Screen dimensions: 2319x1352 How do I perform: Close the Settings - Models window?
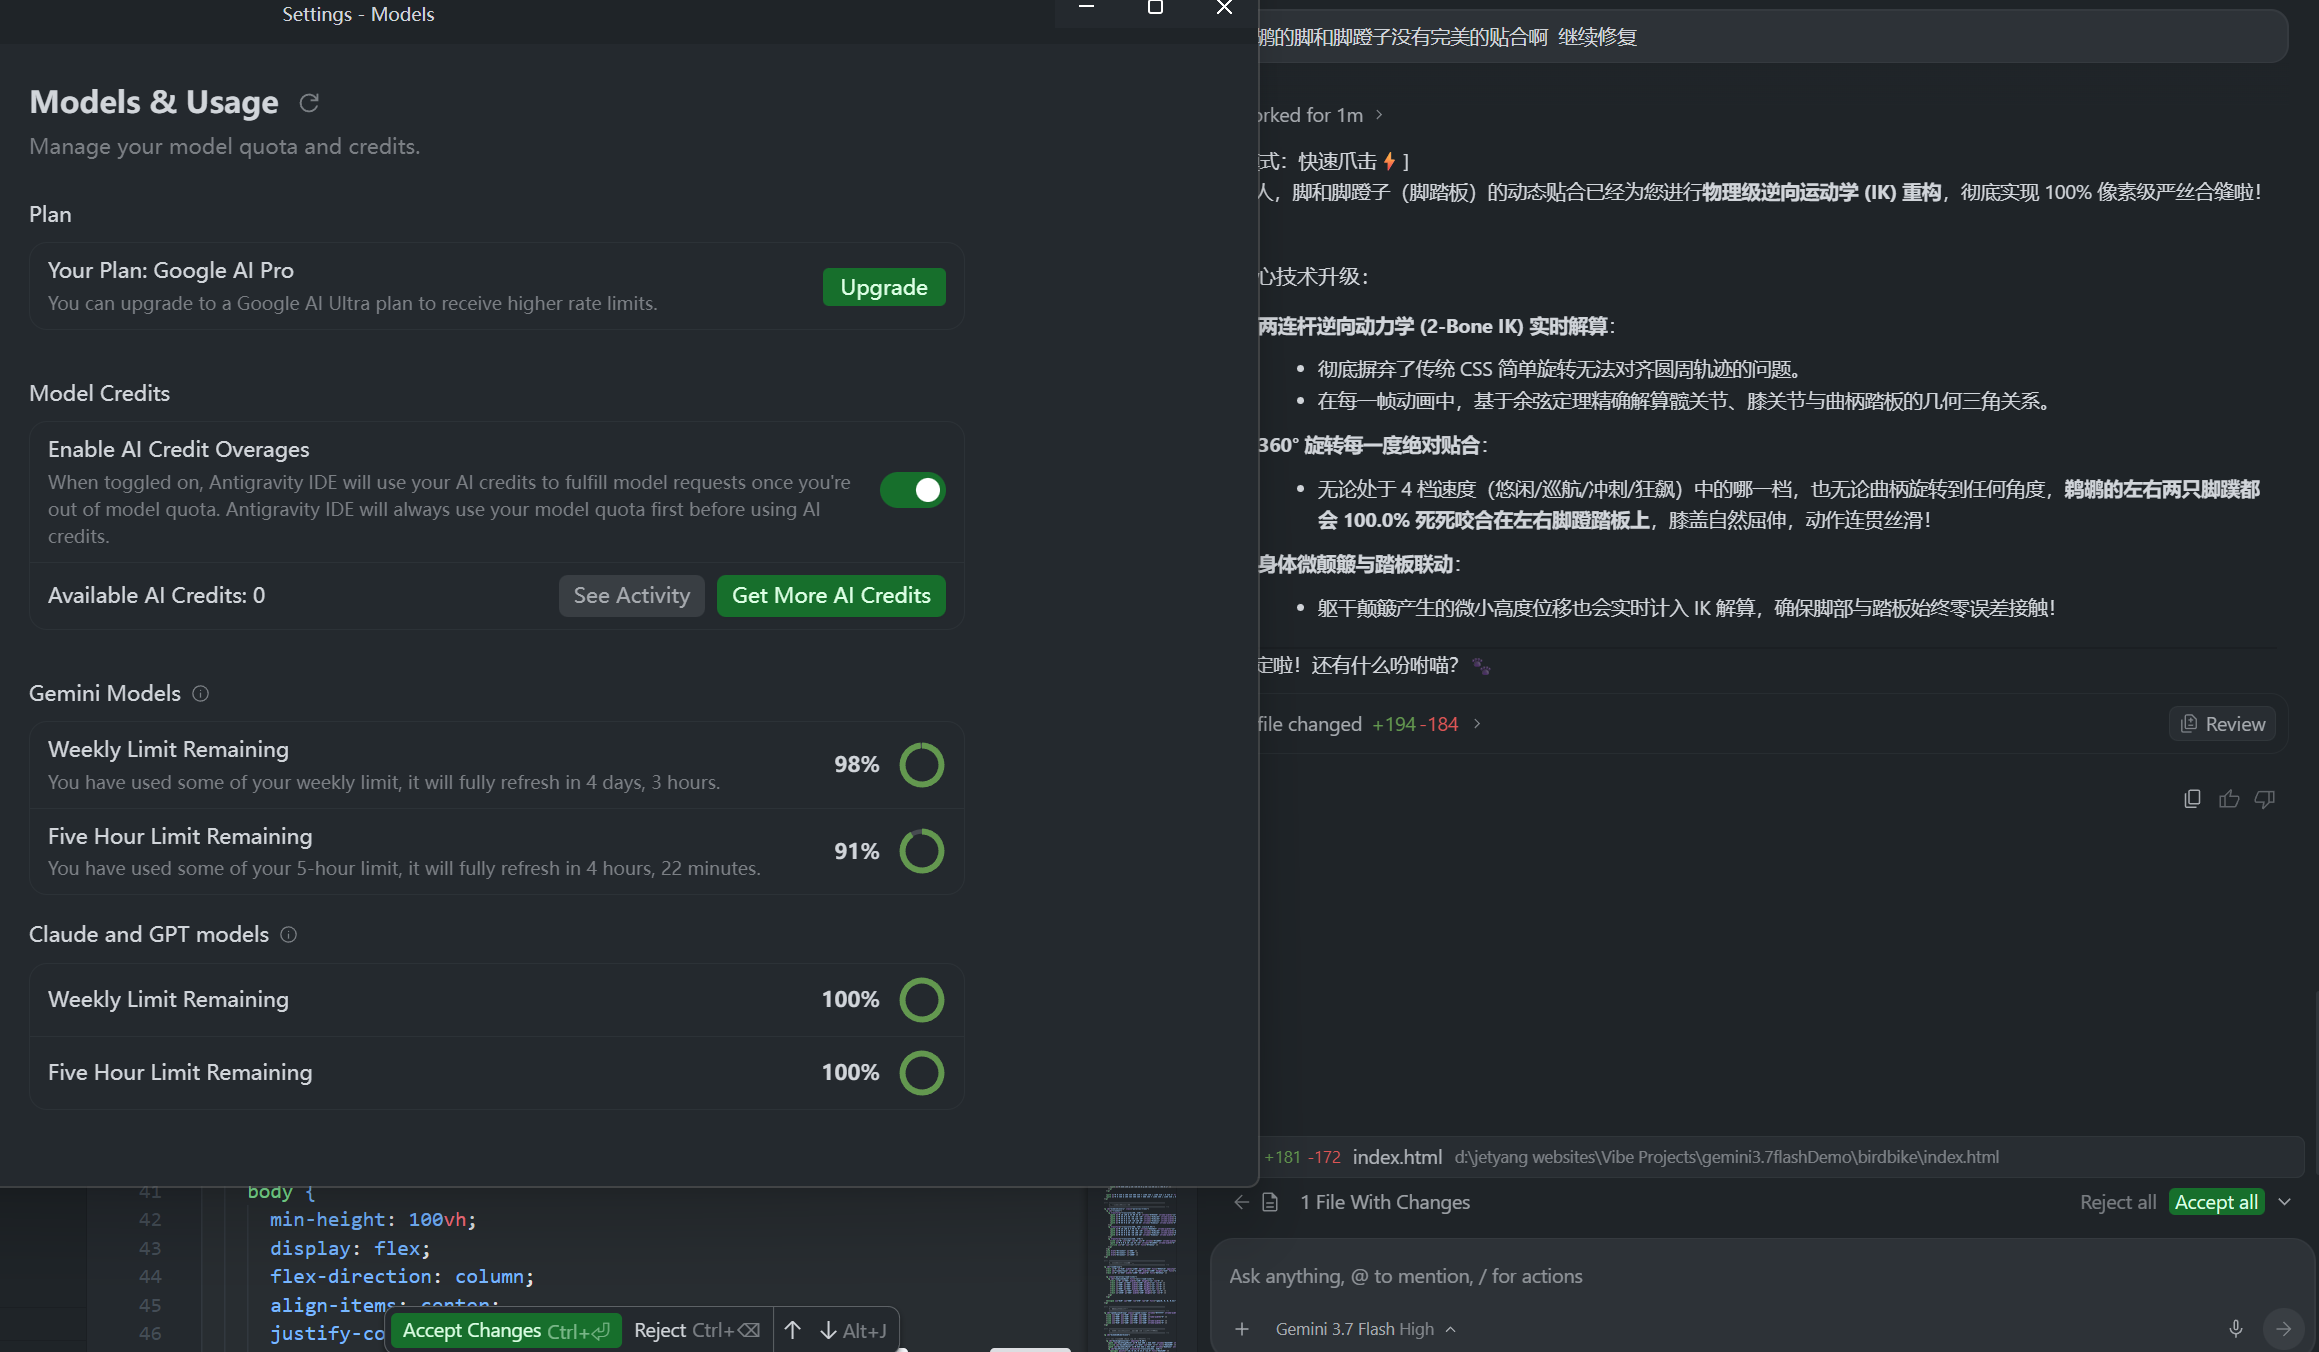click(1224, 8)
